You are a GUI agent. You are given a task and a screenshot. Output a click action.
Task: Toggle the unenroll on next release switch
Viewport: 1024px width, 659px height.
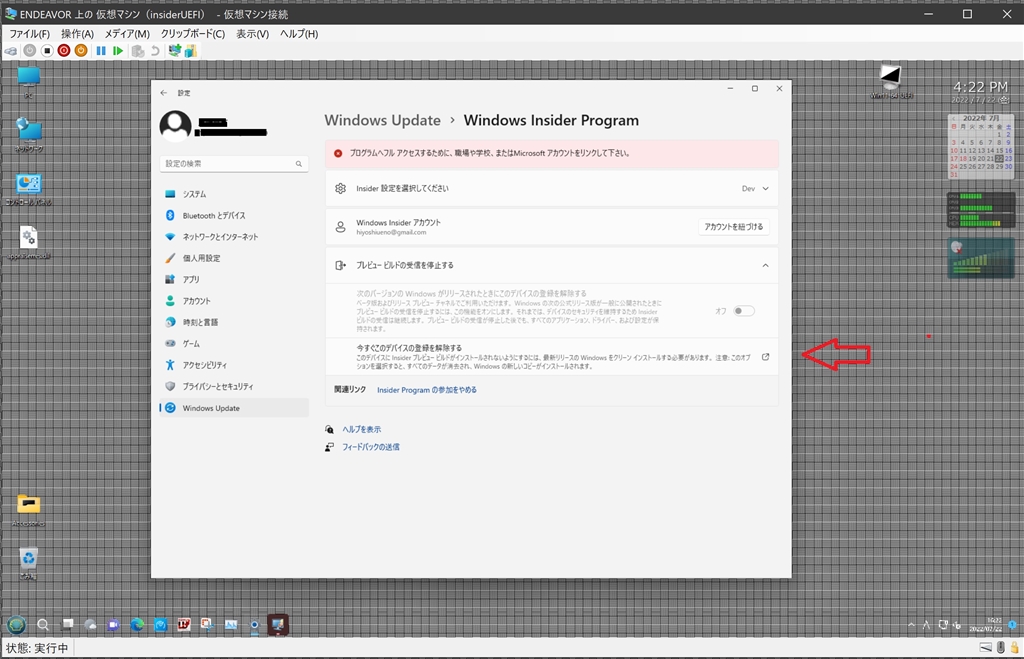pos(744,311)
